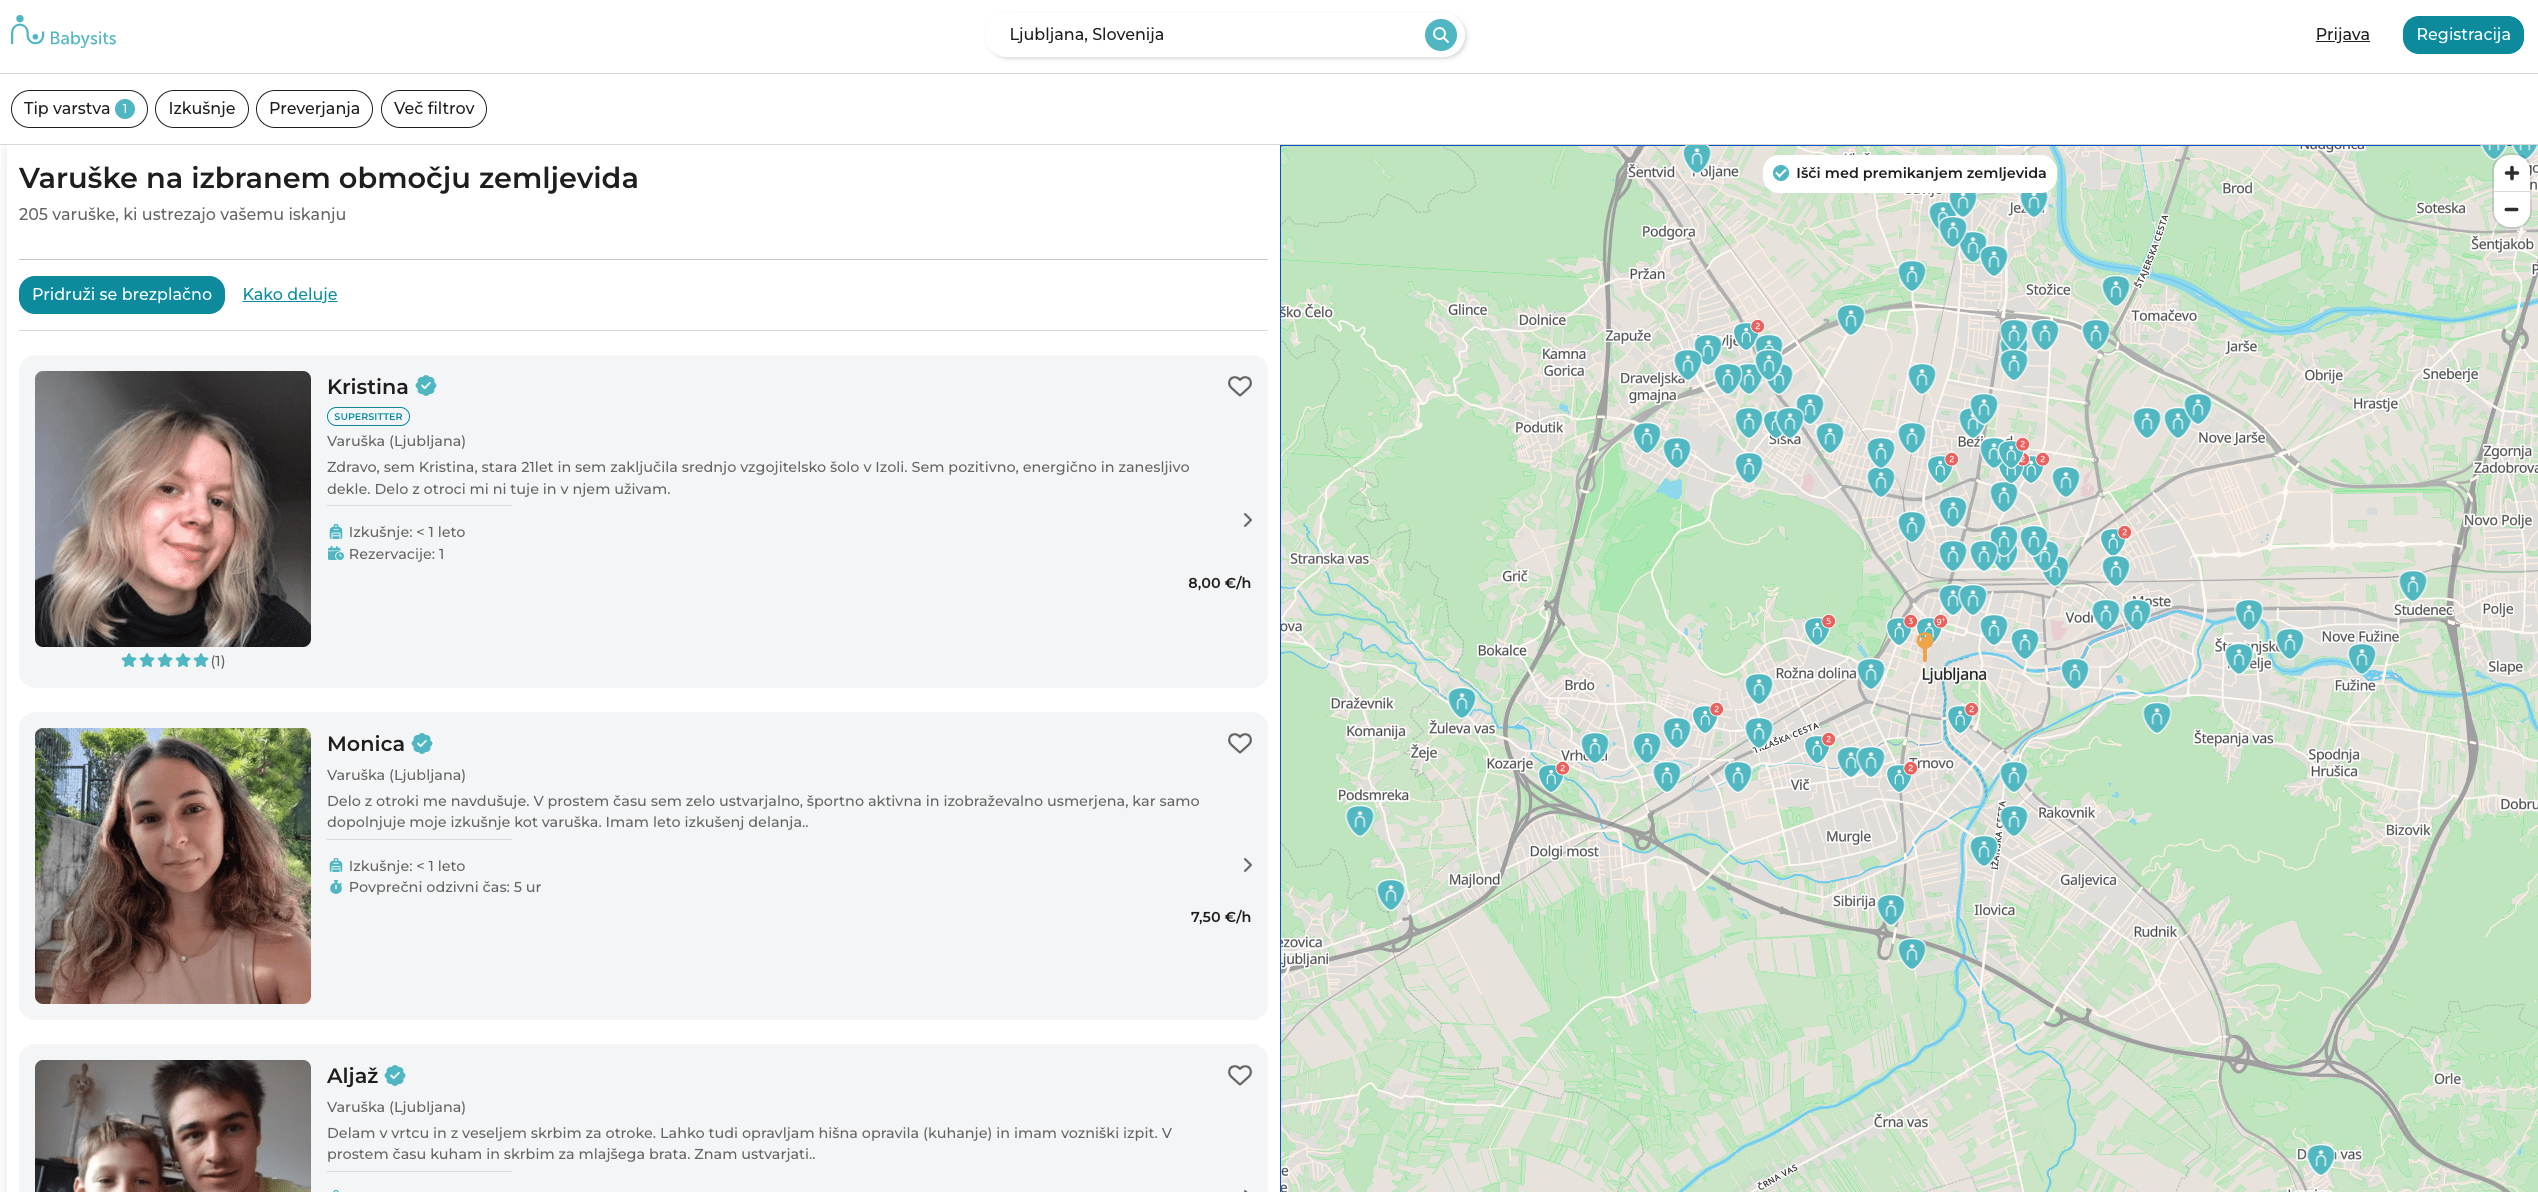
Task: Click babysitter pin near Podsmreka
Action: 1359,820
